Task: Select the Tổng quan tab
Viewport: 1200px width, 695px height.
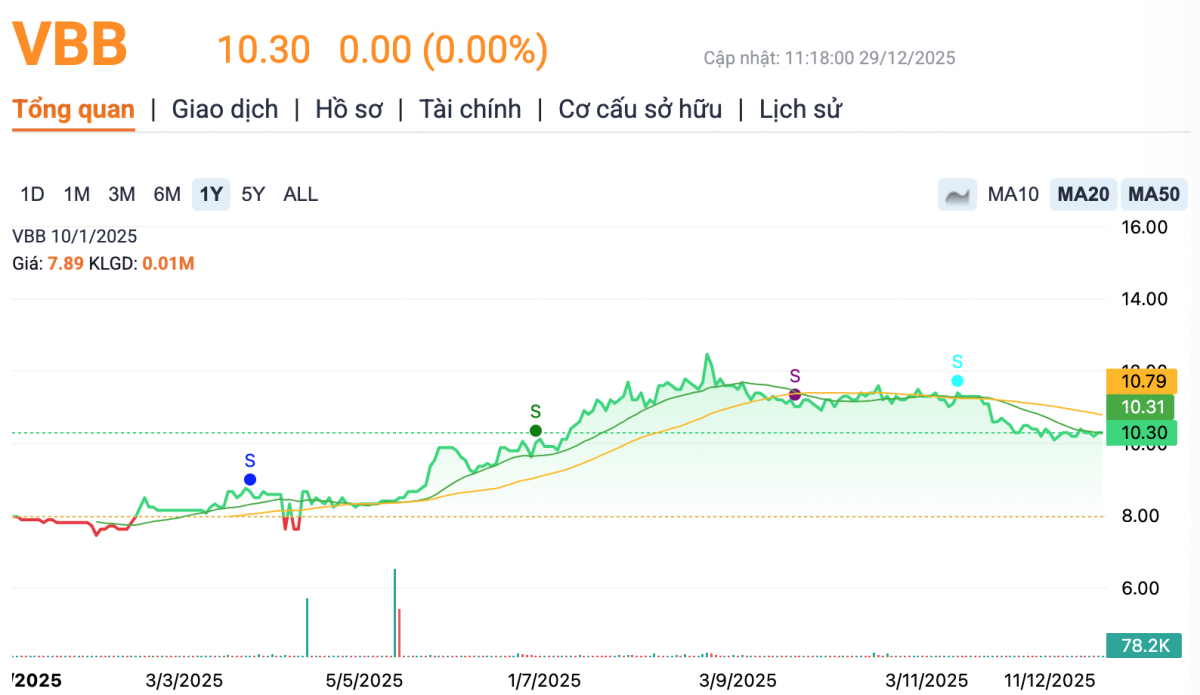Action: tap(73, 109)
